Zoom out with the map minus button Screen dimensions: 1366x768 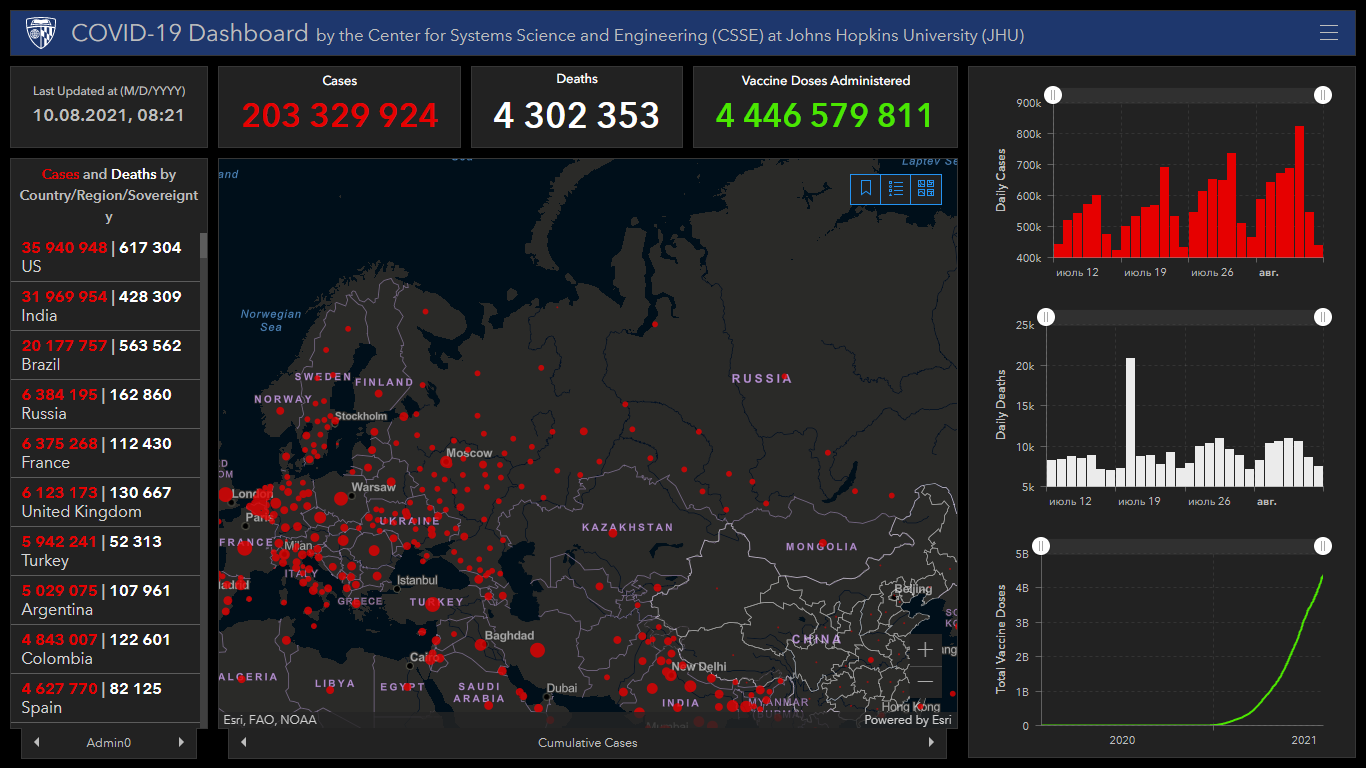tap(925, 682)
